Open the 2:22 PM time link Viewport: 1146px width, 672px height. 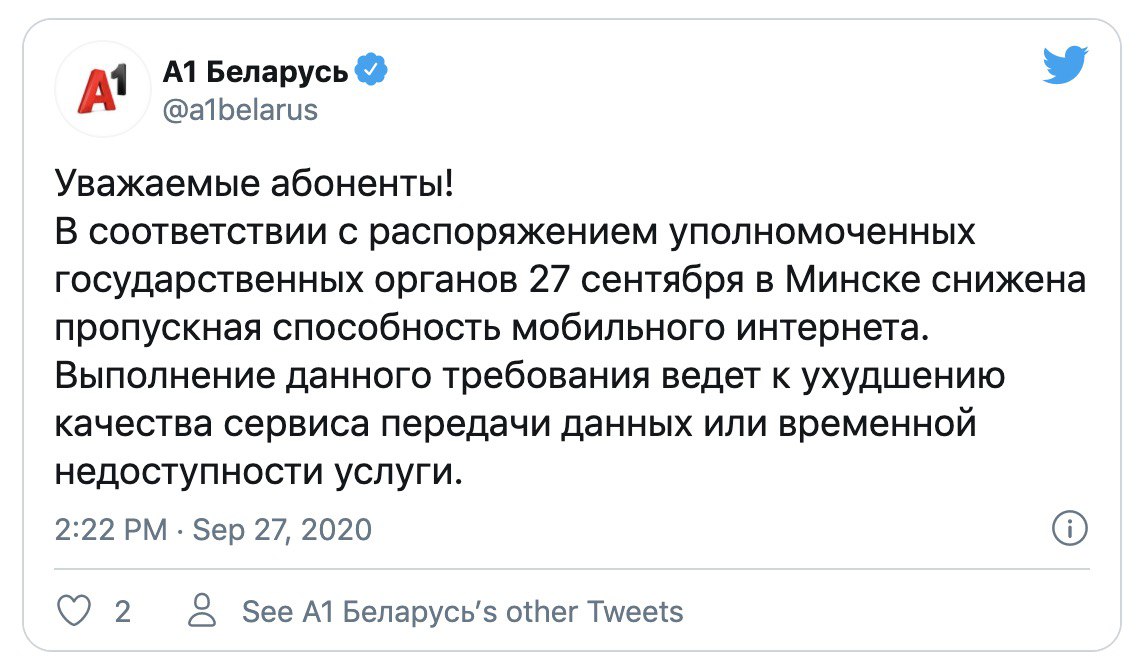click(x=111, y=529)
